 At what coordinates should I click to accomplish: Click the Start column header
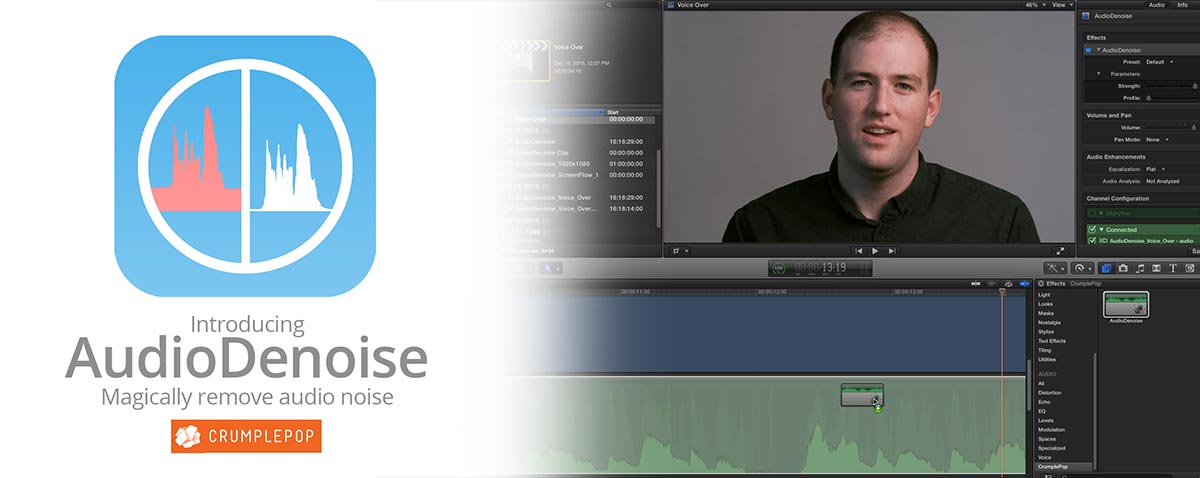[x=614, y=112]
